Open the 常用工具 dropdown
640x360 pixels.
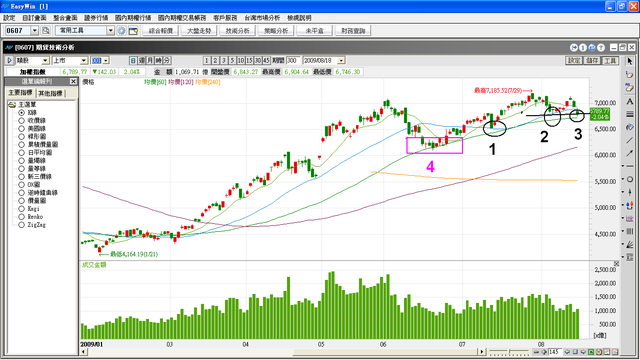pos(111,31)
